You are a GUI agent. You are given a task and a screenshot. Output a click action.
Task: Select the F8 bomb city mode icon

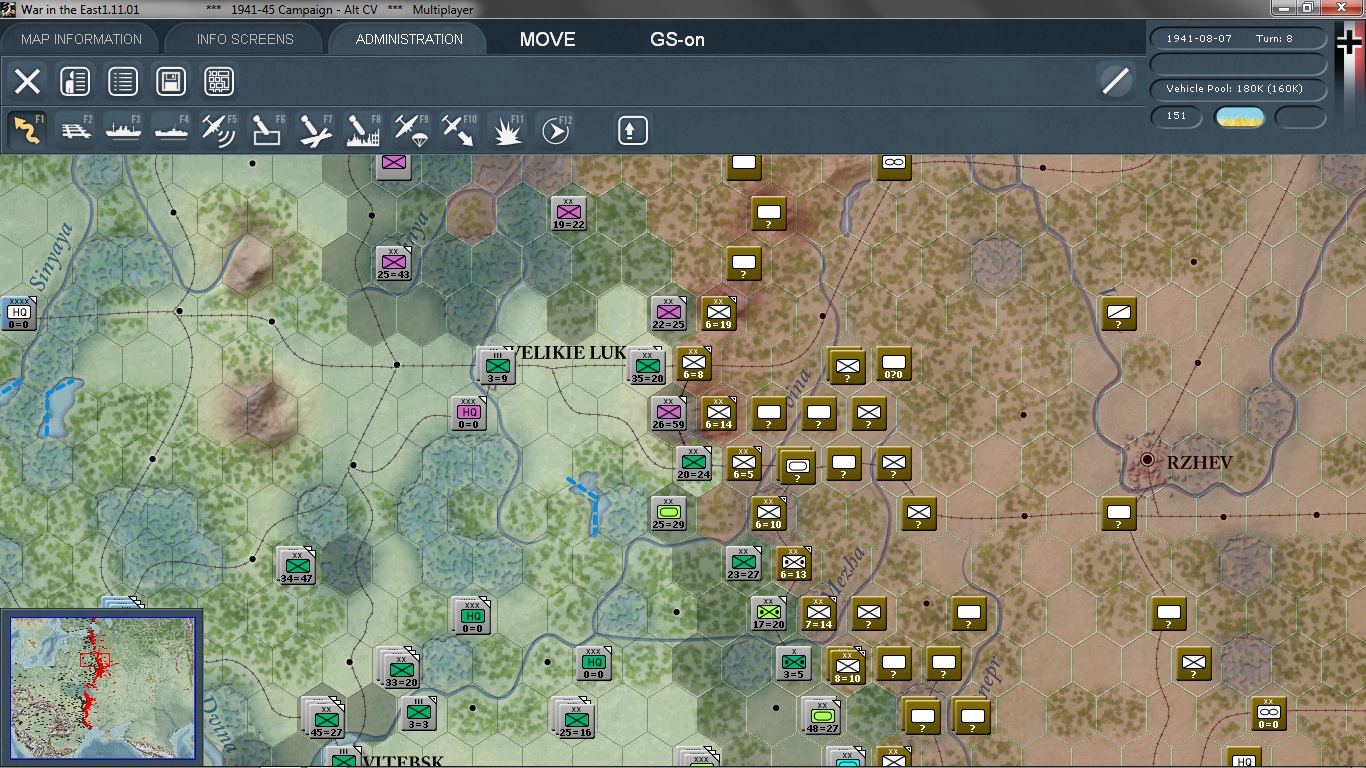[363, 130]
